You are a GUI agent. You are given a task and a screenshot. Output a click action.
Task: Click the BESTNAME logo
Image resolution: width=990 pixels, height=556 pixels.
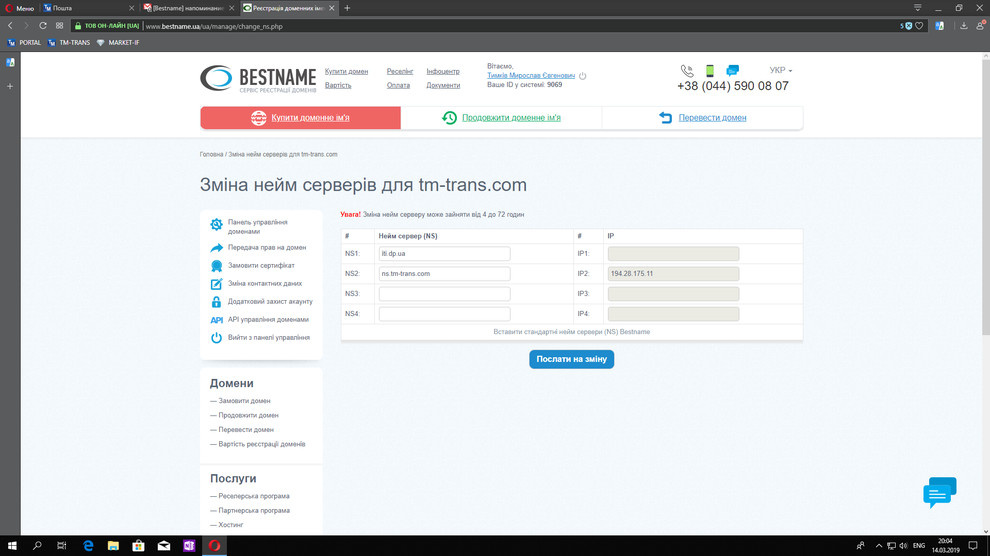tap(258, 79)
